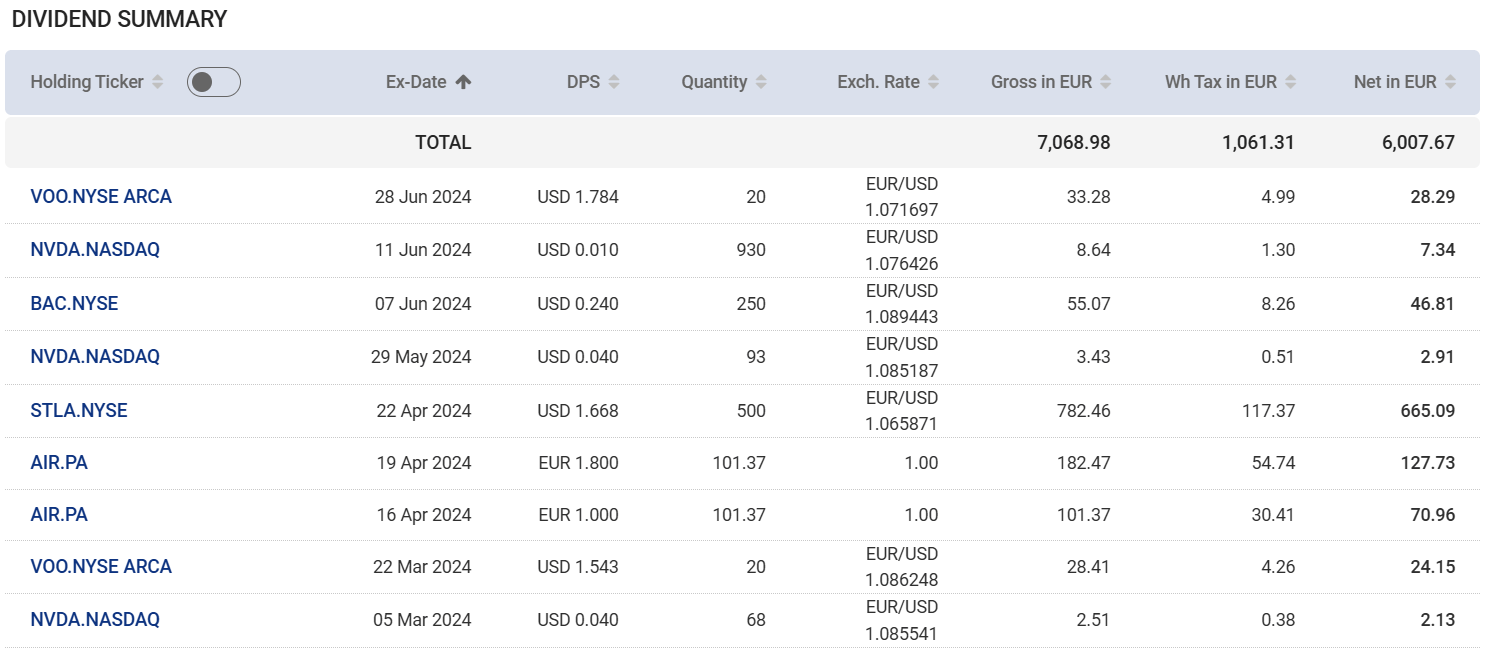The image size is (1485, 652).
Task: Open NVDA.NASDAQ link dated 05 Mar 2024
Action: click(x=95, y=620)
